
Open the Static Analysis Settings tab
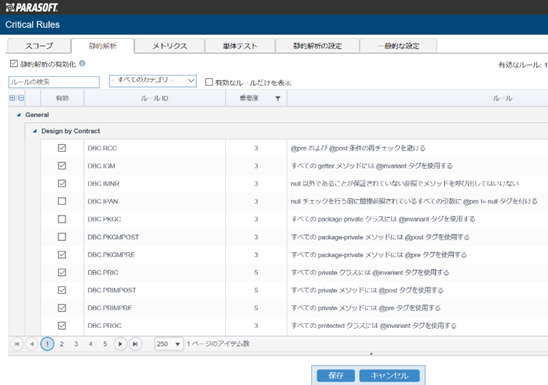[317, 46]
